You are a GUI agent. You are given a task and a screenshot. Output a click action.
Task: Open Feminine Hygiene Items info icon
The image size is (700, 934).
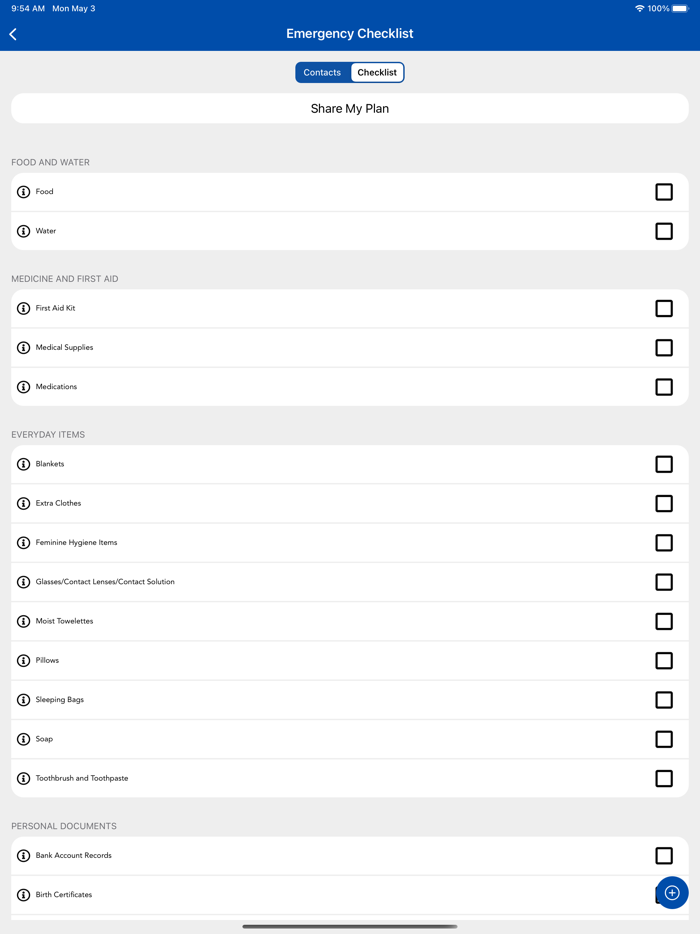pyautogui.click(x=23, y=543)
